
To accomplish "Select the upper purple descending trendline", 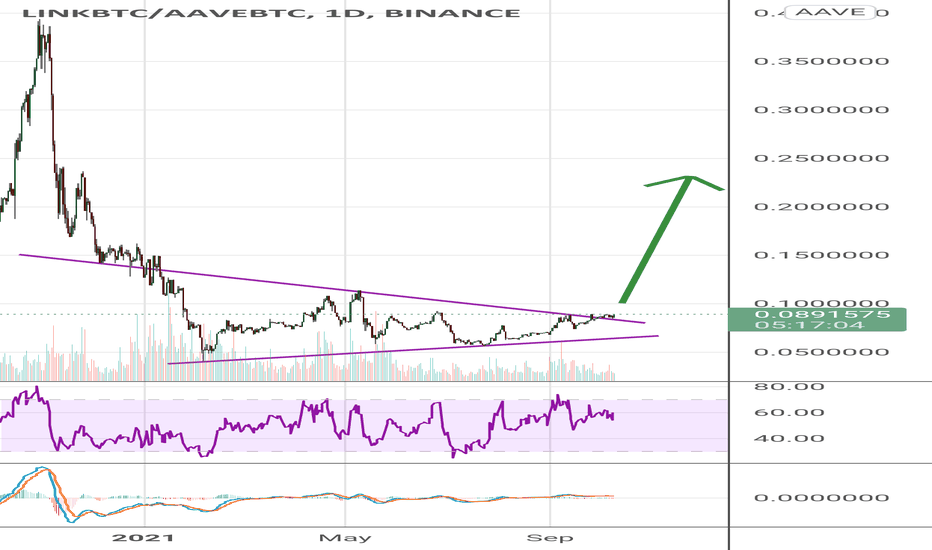I will tap(333, 289).
